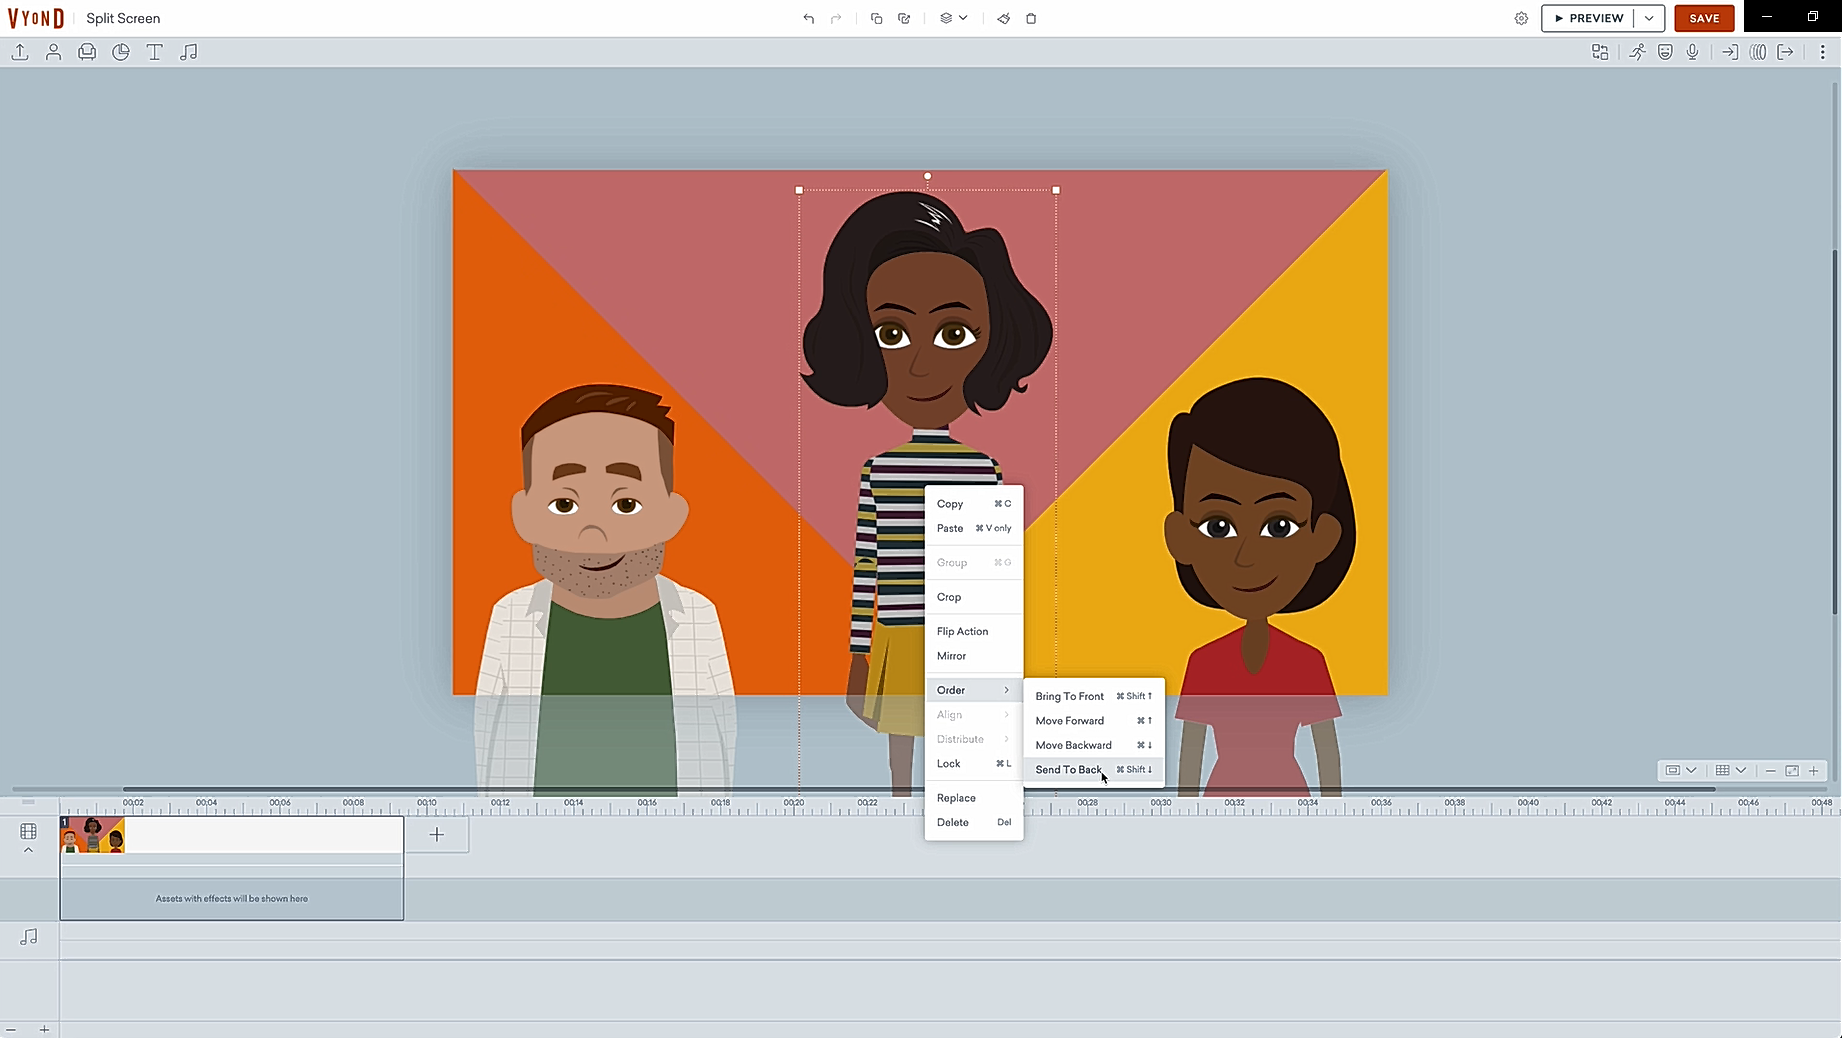This screenshot has width=1842, height=1038.
Task: Toggle the timeline scene view grid icon
Action: pyautogui.click(x=28, y=831)
